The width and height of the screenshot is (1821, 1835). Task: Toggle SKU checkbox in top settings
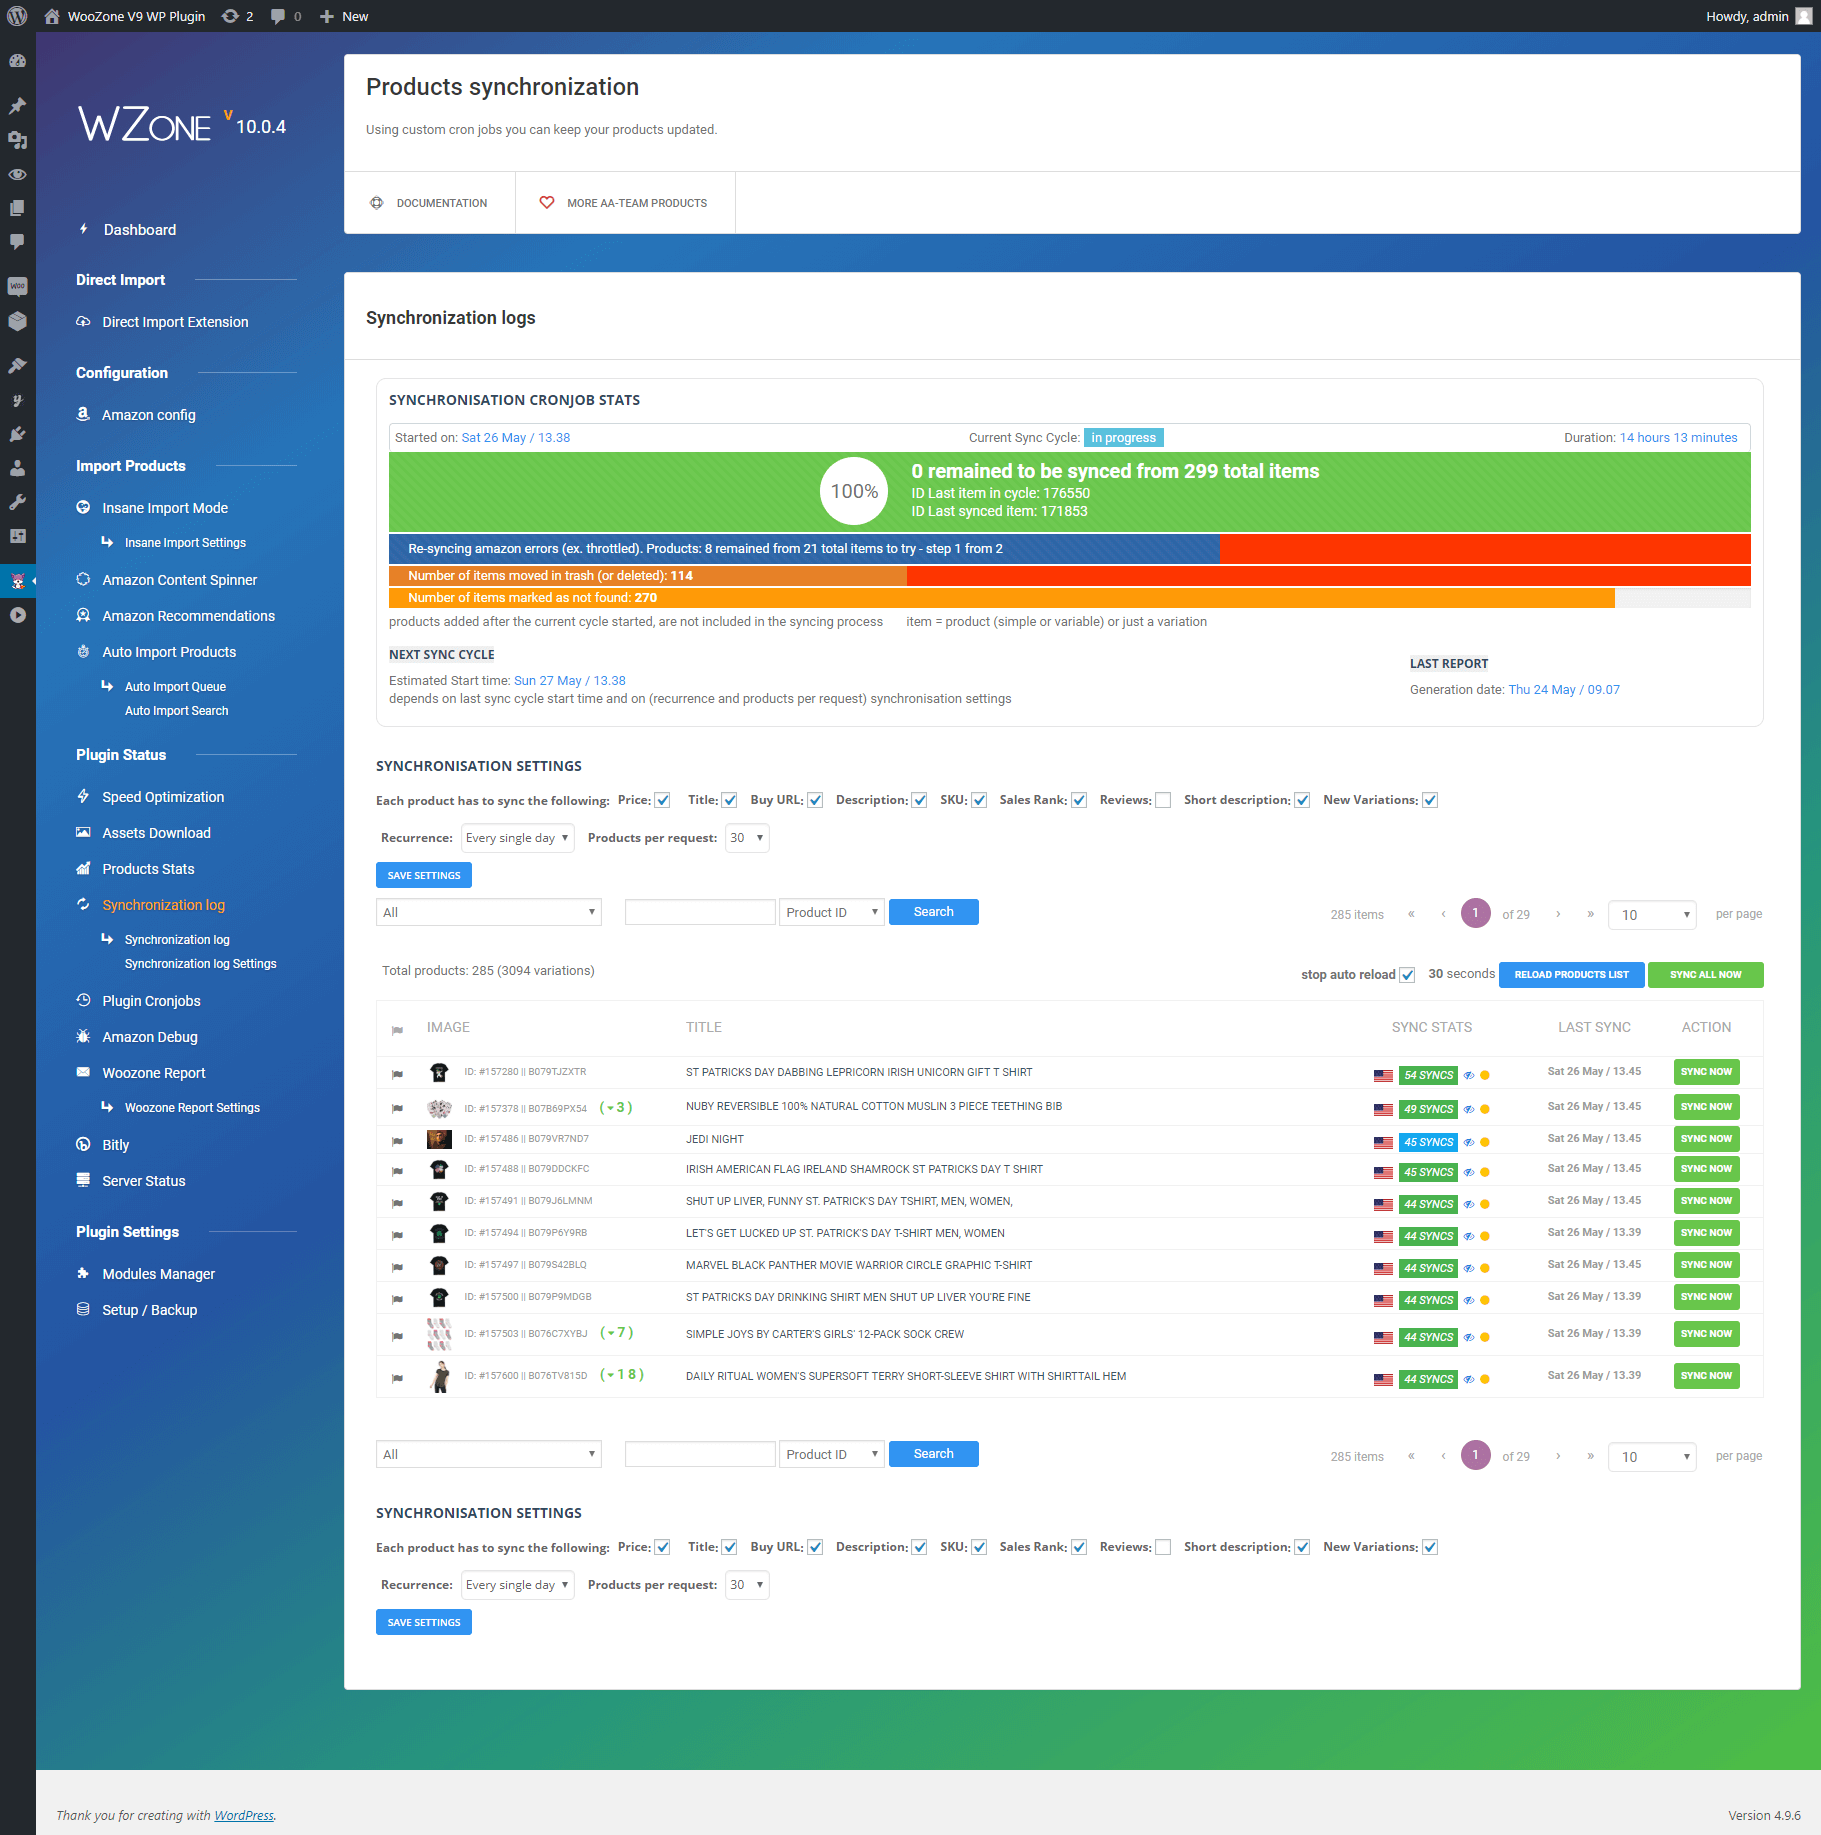(980, 800)
